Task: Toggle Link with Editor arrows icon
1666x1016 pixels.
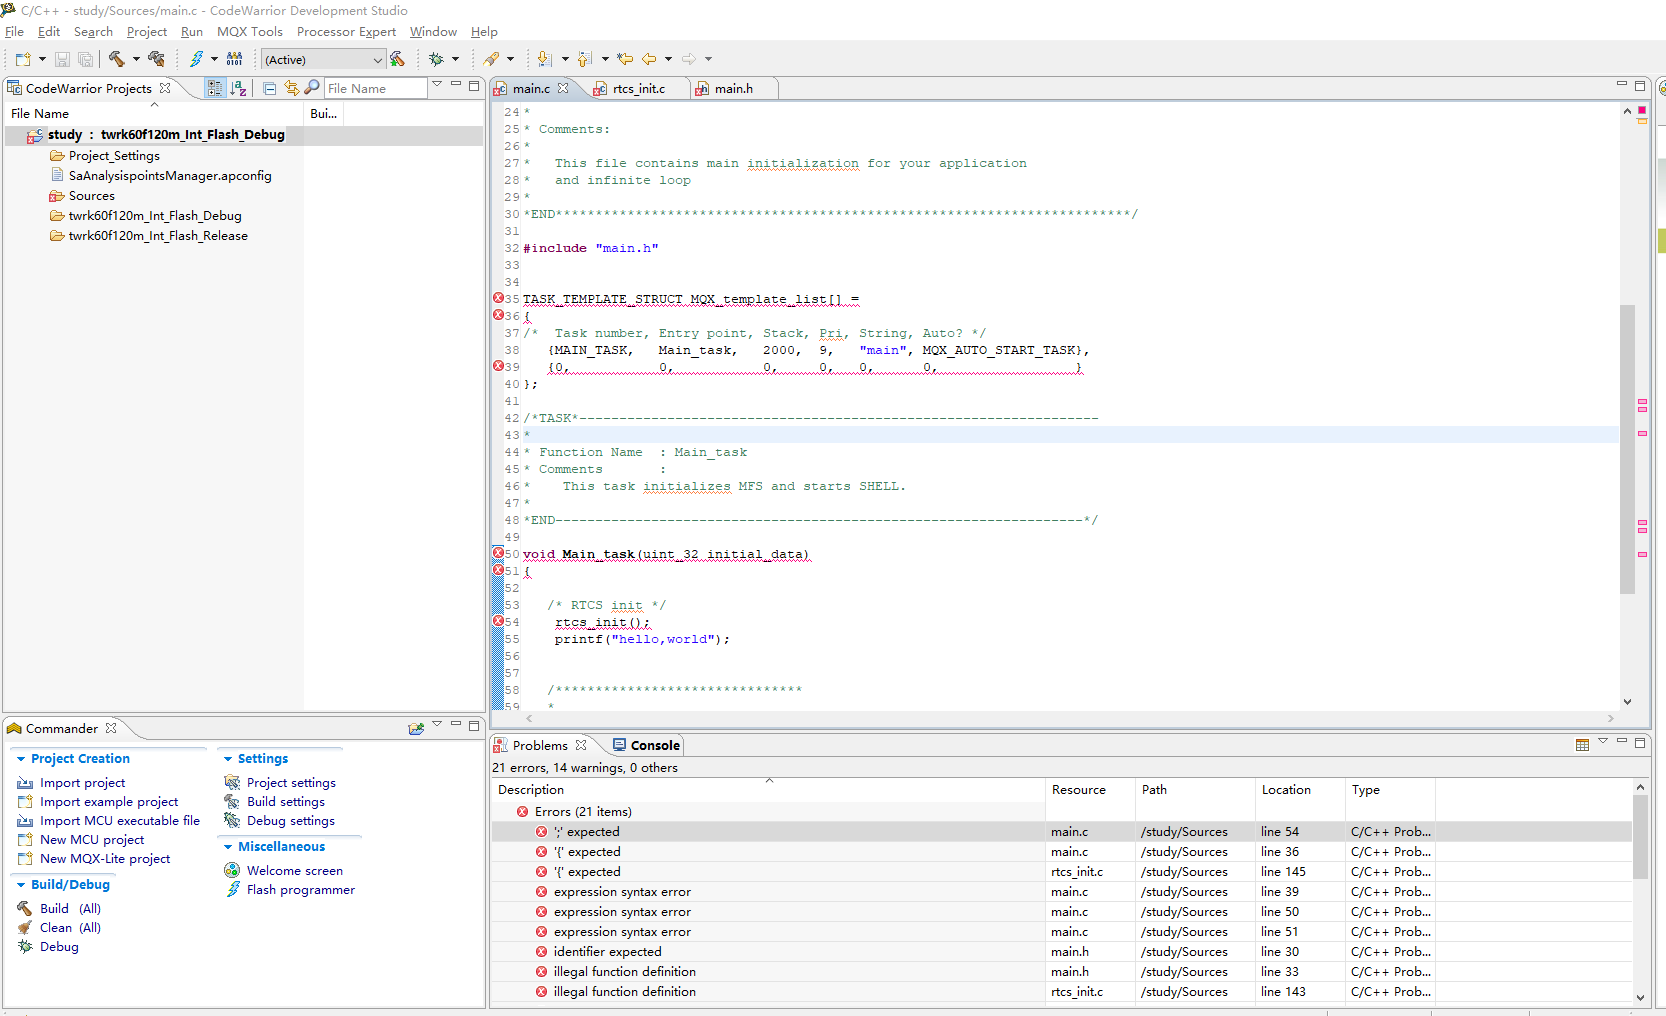Action: 291,88
